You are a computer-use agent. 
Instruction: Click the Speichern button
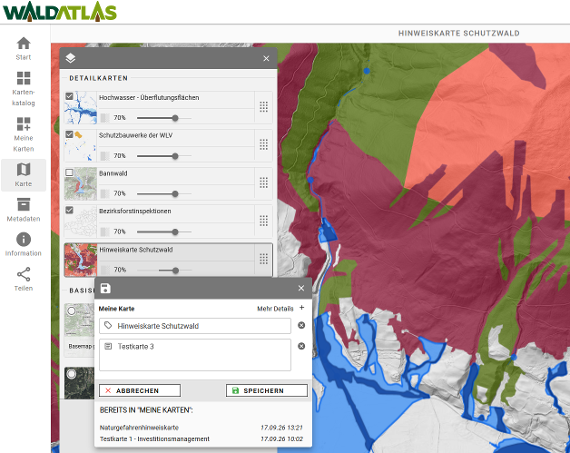click(x=266, y=390)
